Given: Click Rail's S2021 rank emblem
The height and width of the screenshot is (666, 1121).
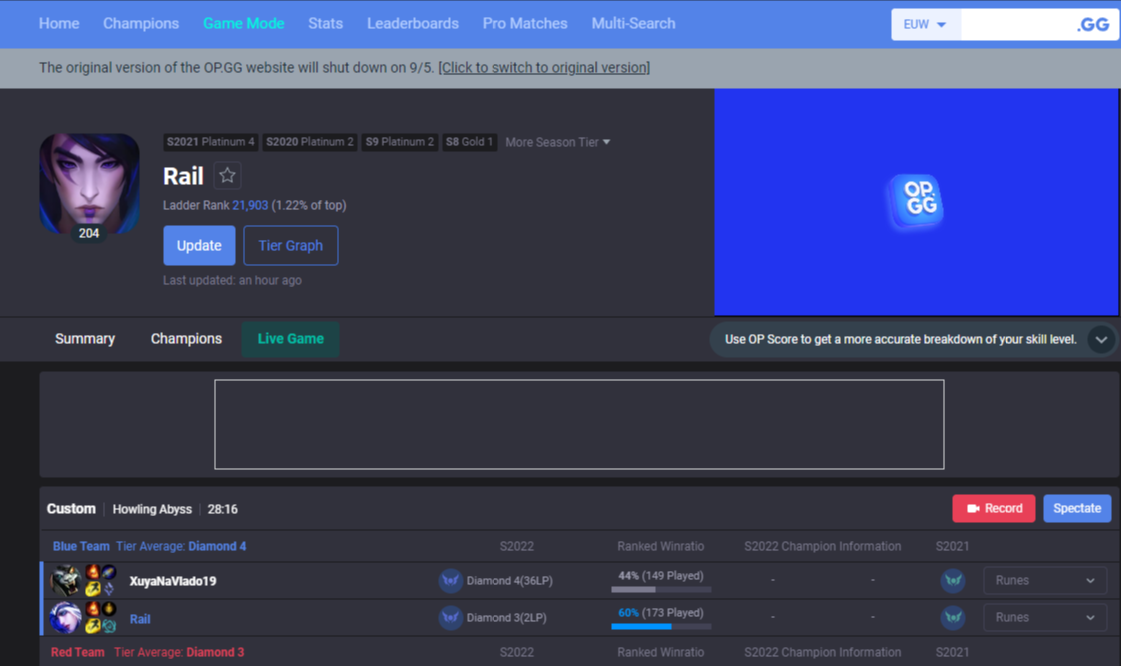Looking at the screenshot, I should pyautogui.click(x=953, y=617).
